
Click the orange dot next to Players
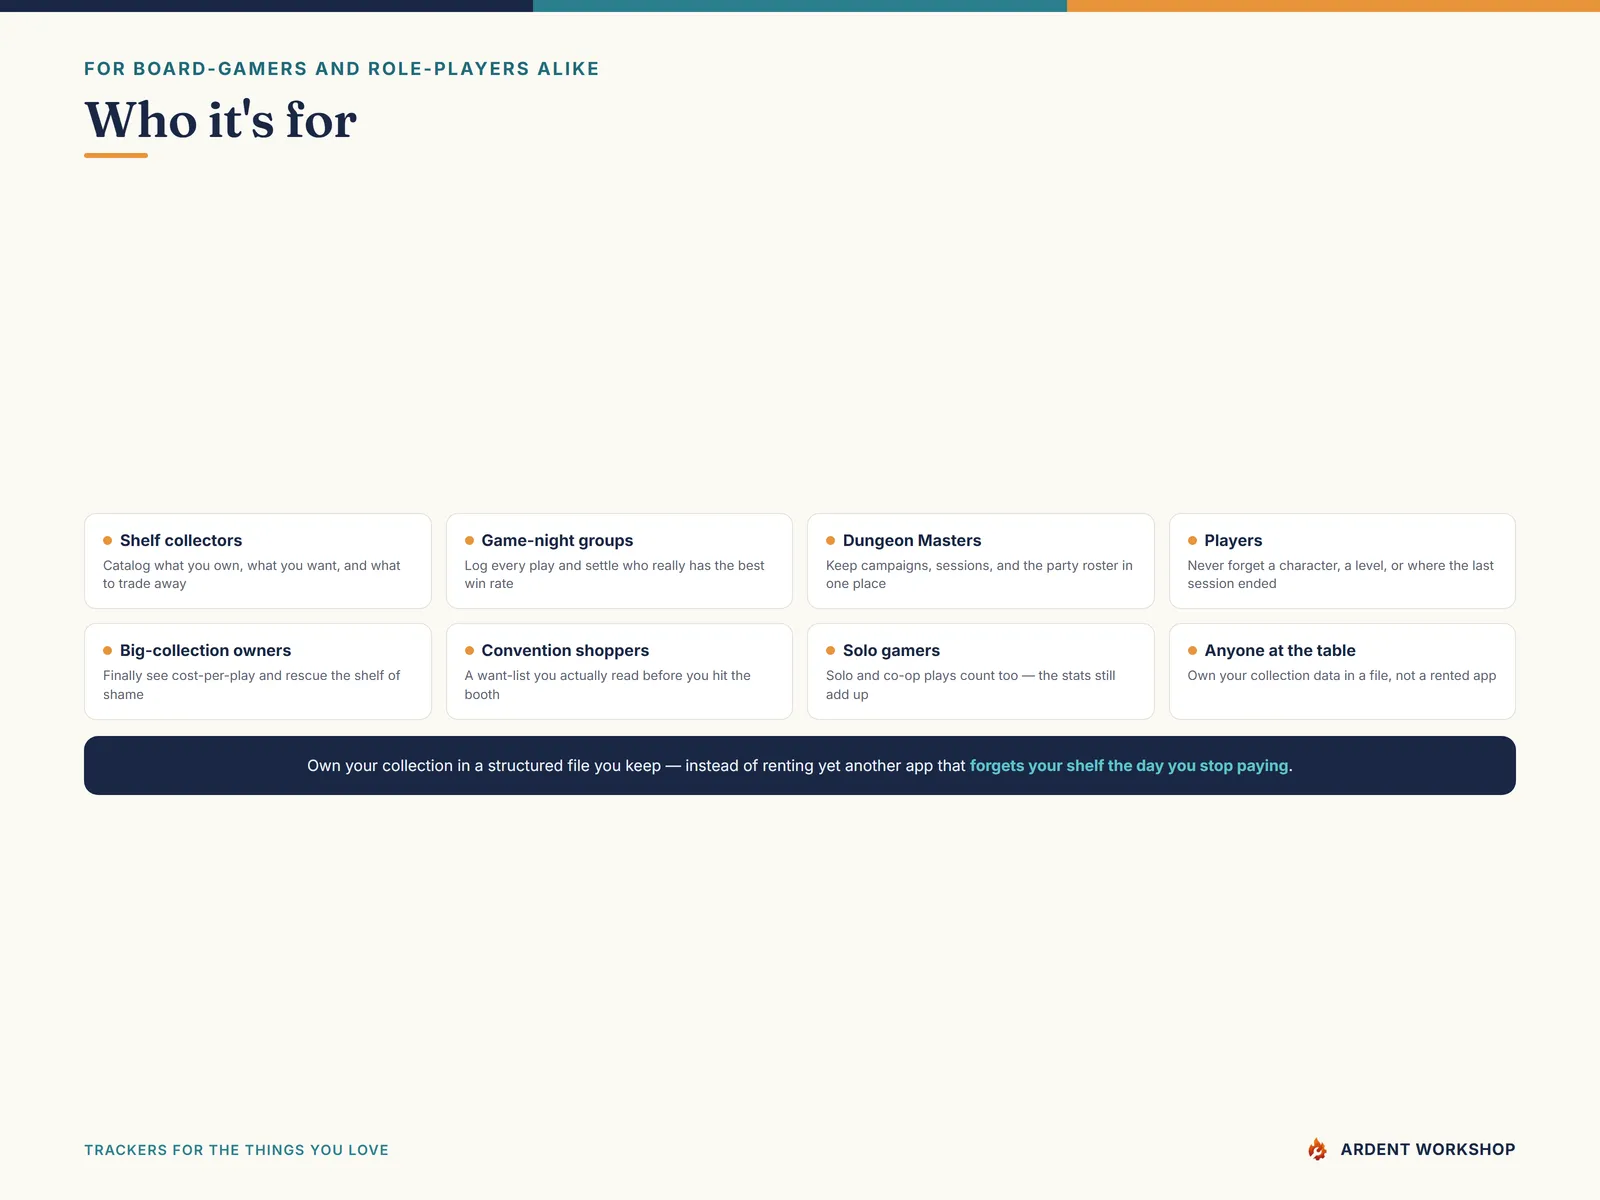coord(1192,541)
